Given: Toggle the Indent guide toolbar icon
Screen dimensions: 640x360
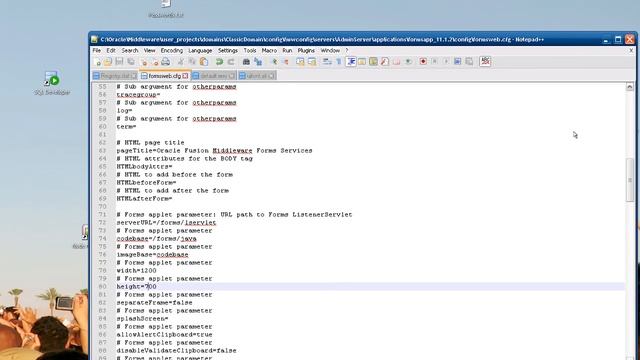Looking at the screenshot, I should [351, 62].
